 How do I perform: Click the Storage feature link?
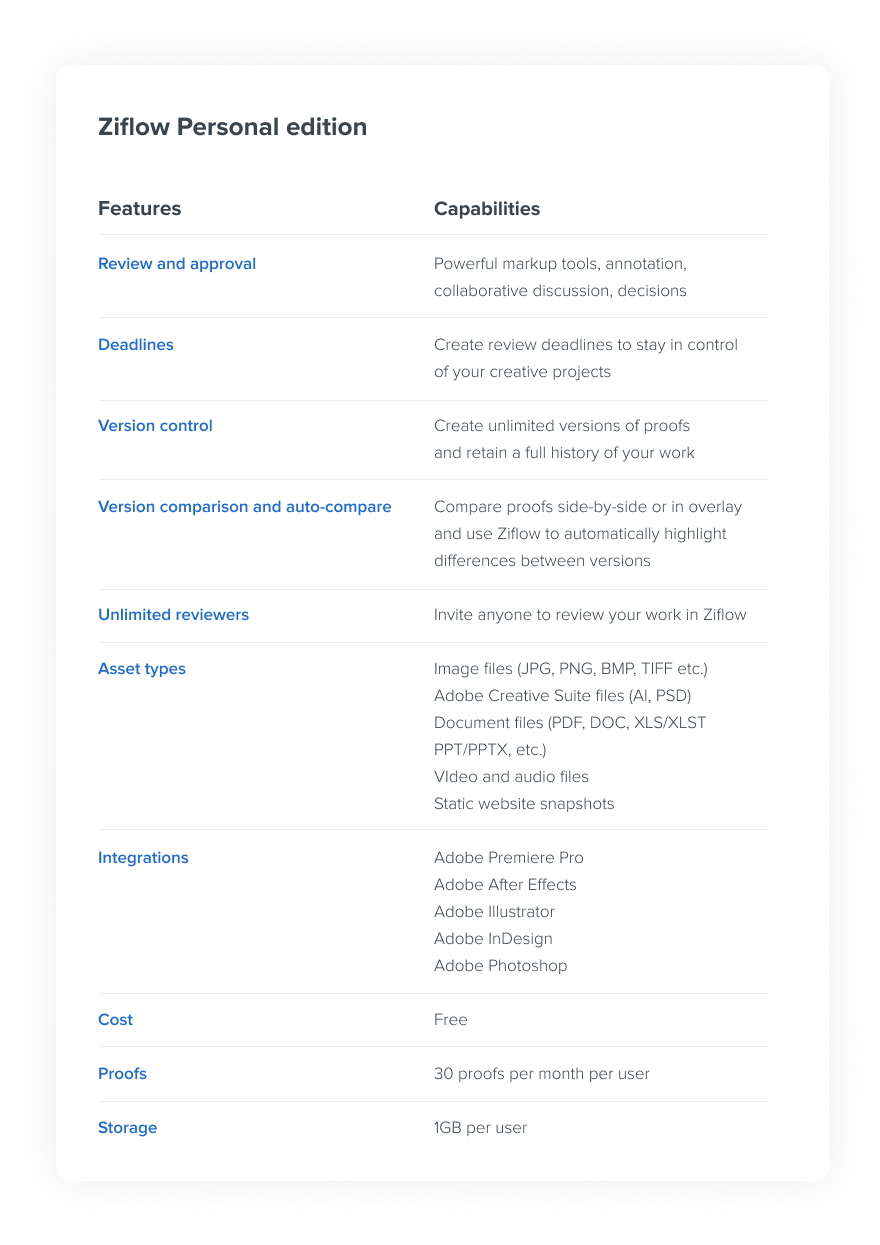pyautogui.click(x=127, y=1128)
